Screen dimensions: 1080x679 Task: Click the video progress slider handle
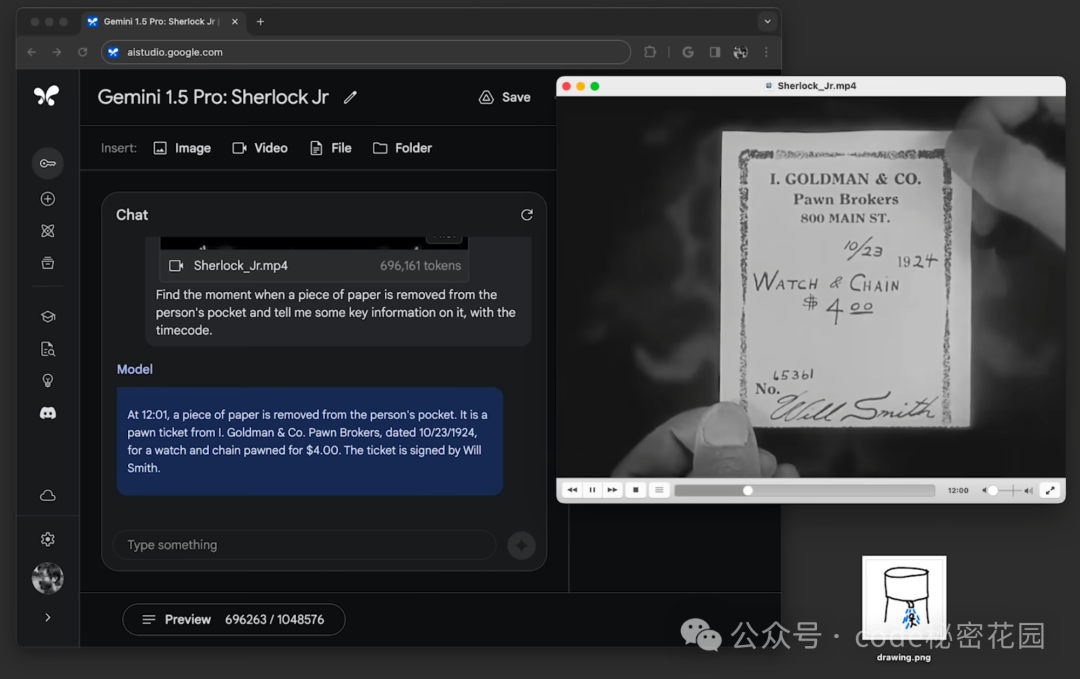(747, 491)
